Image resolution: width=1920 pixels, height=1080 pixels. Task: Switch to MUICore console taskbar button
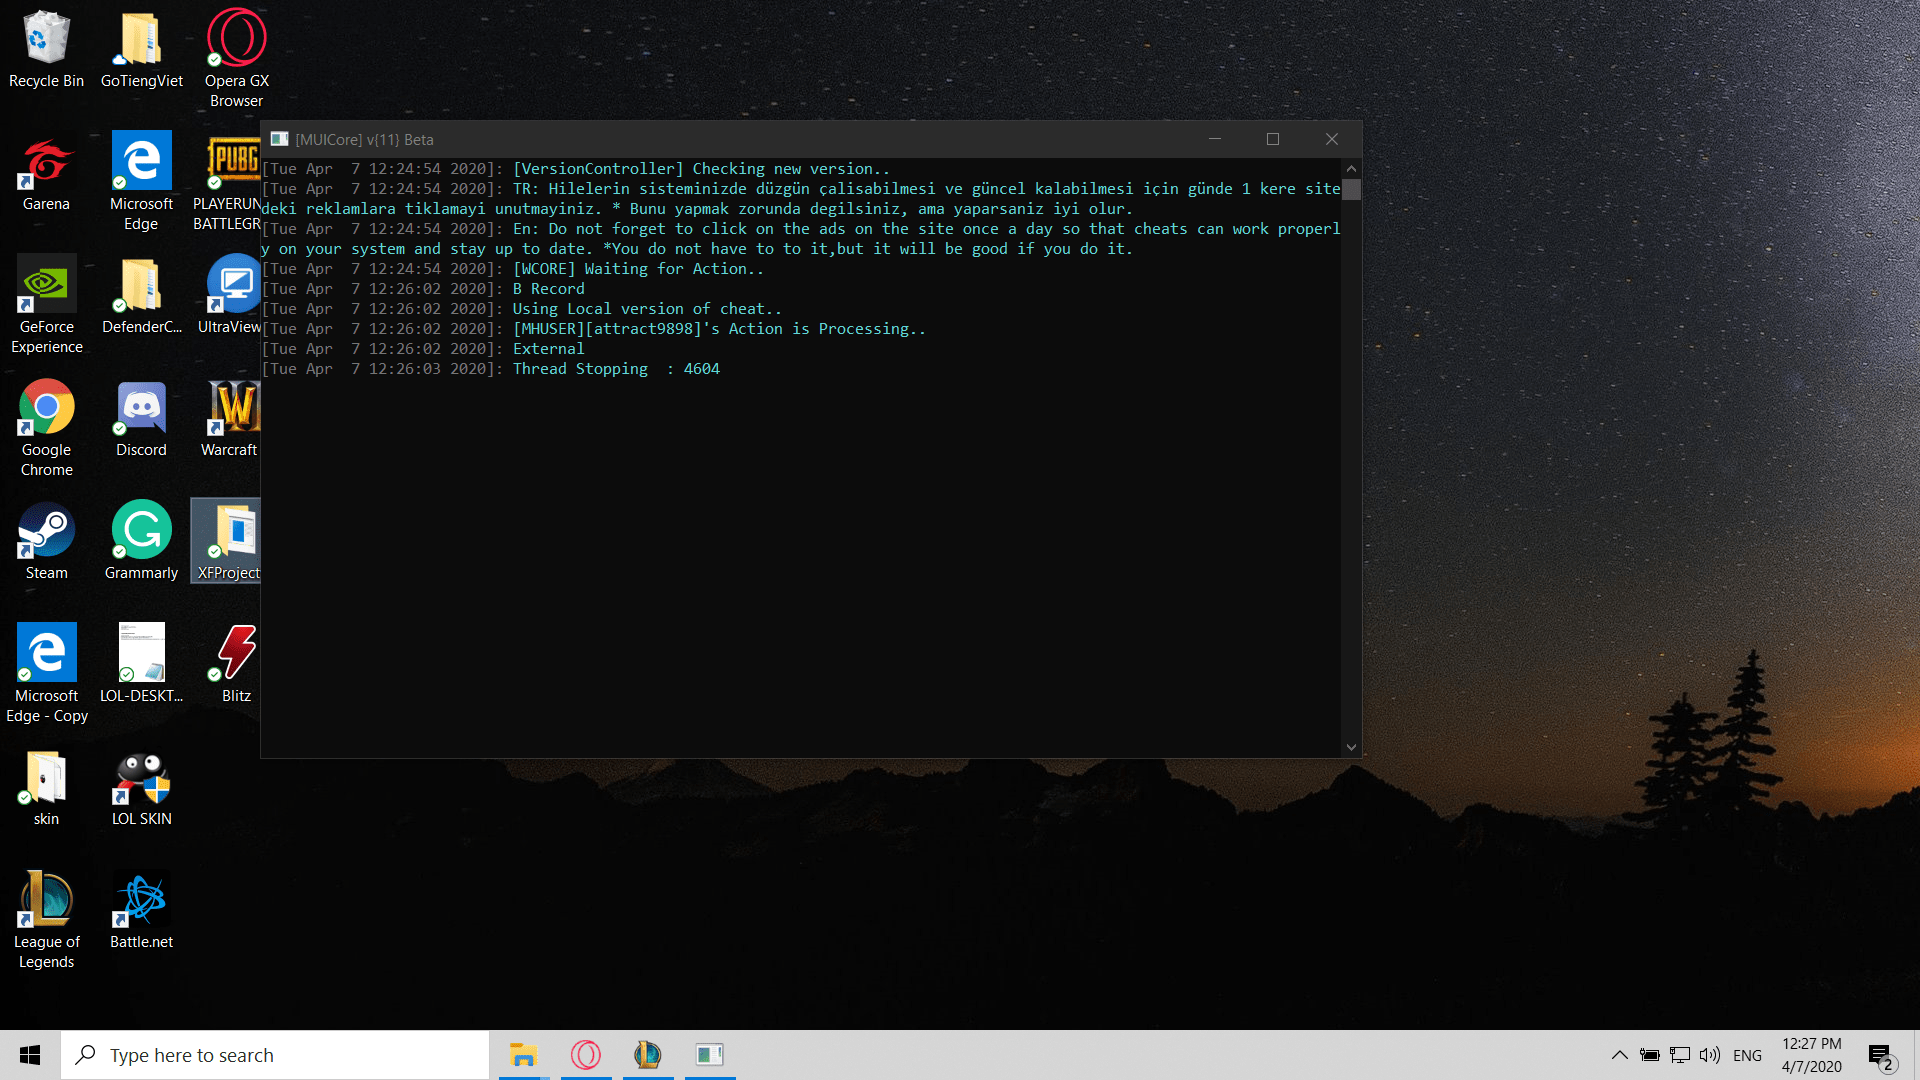pyautogui.click(x=710, y=1055)
